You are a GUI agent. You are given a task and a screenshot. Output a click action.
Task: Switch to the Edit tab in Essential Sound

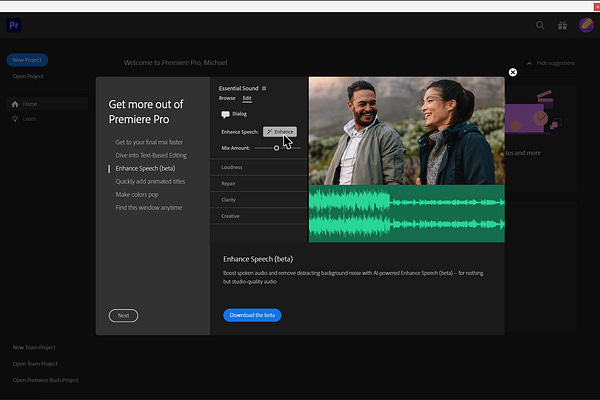[x=247, y=98]
